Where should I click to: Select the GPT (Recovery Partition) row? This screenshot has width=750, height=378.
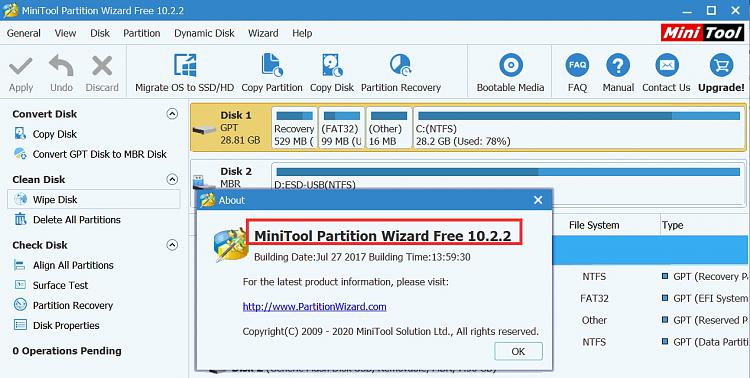[x=651, y=277]
